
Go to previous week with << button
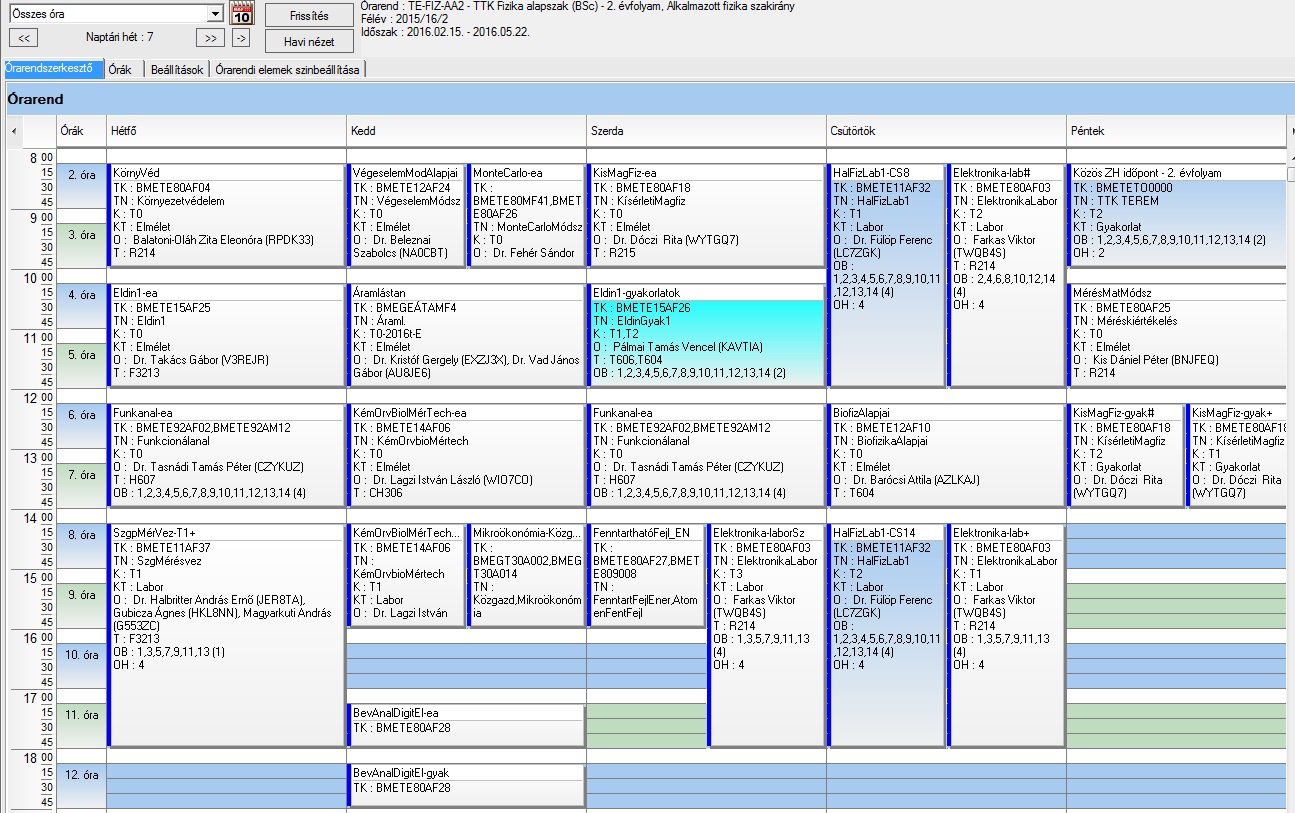click(x=23, y=38)
